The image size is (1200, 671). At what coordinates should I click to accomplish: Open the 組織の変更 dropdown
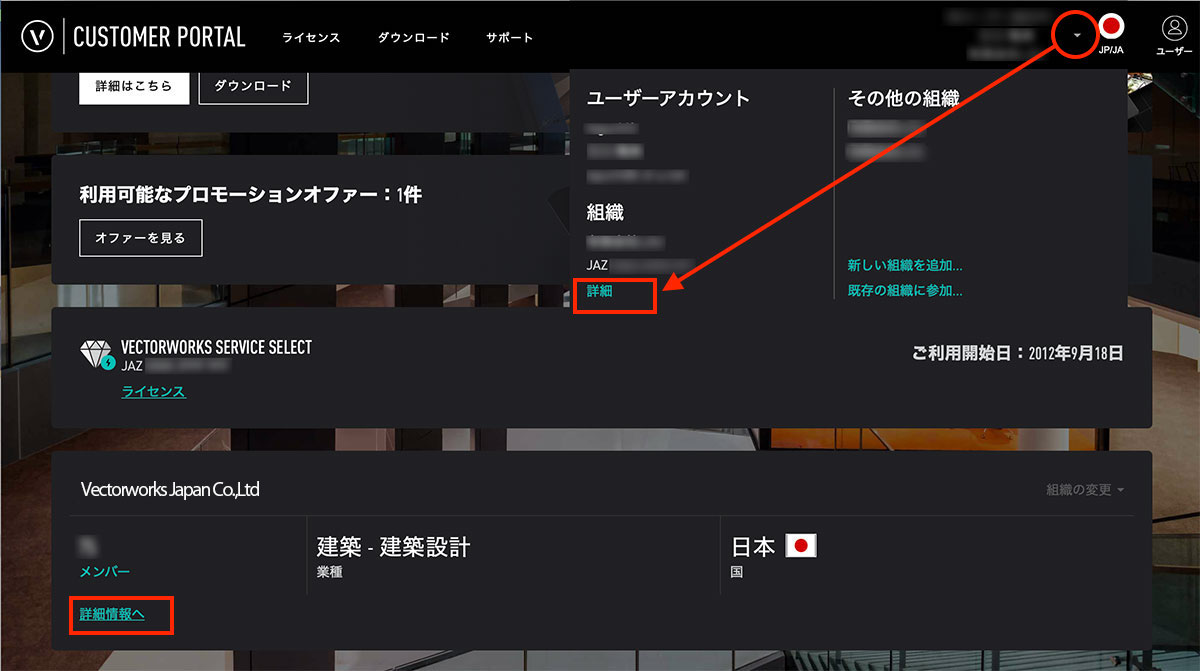1085,490
